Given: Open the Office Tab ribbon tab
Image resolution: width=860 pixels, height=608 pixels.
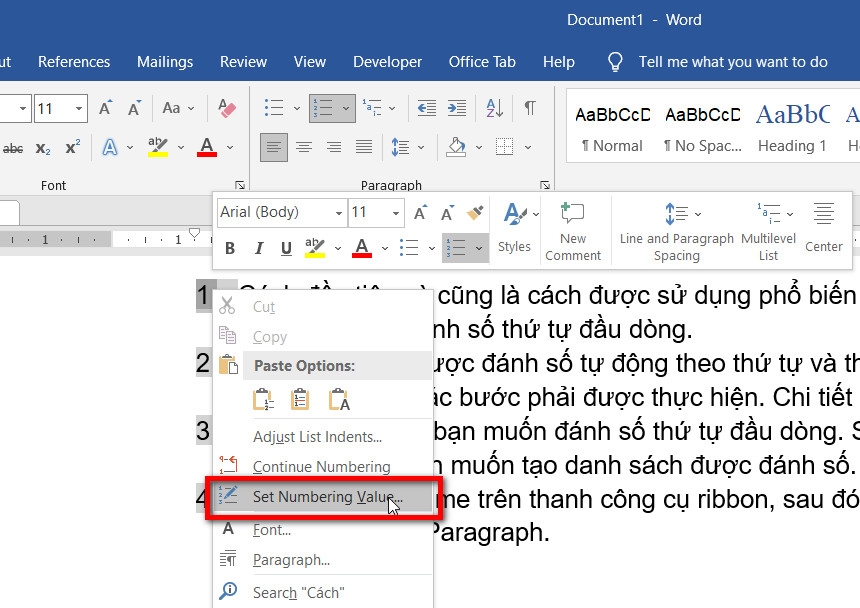Looking at the screenshot, I should tap(482, 62).
